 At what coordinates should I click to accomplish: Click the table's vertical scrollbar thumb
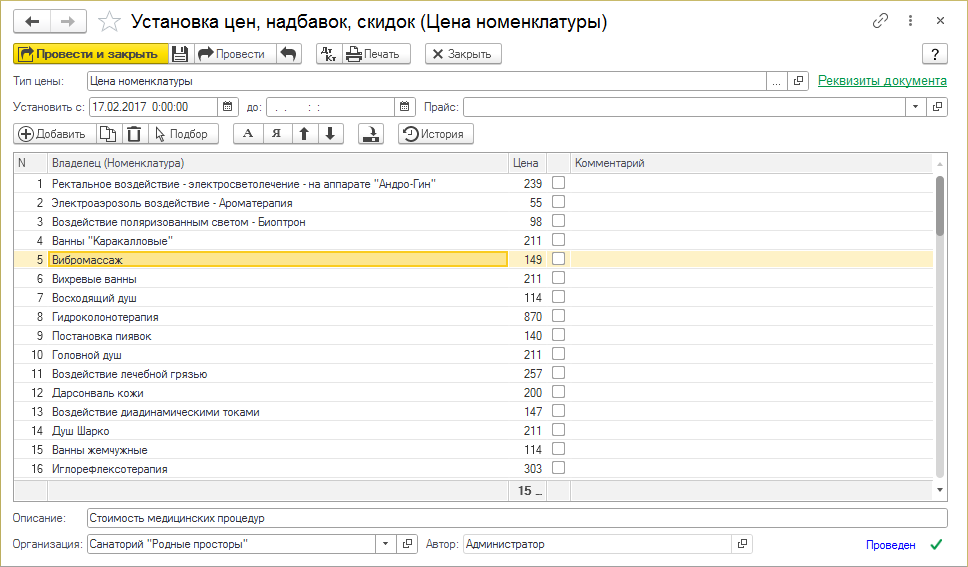(939, 205)
